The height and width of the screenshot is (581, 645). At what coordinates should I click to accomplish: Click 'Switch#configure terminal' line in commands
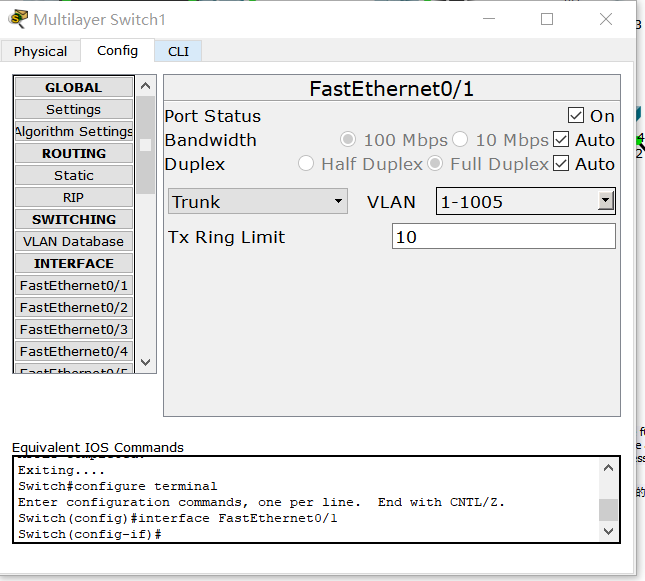click(x=118, y=486)
